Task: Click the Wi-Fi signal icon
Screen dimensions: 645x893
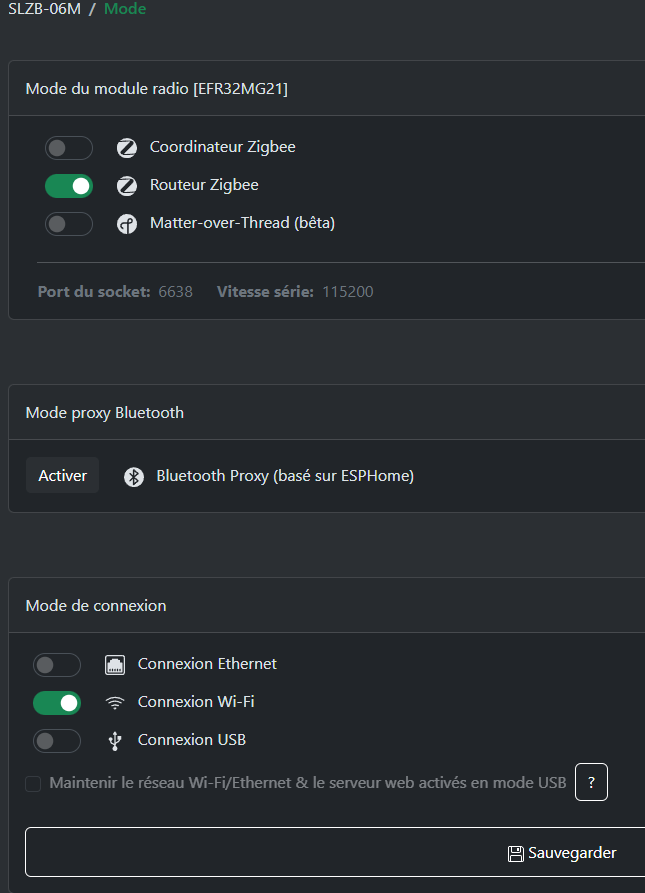Action: (115, 703)
